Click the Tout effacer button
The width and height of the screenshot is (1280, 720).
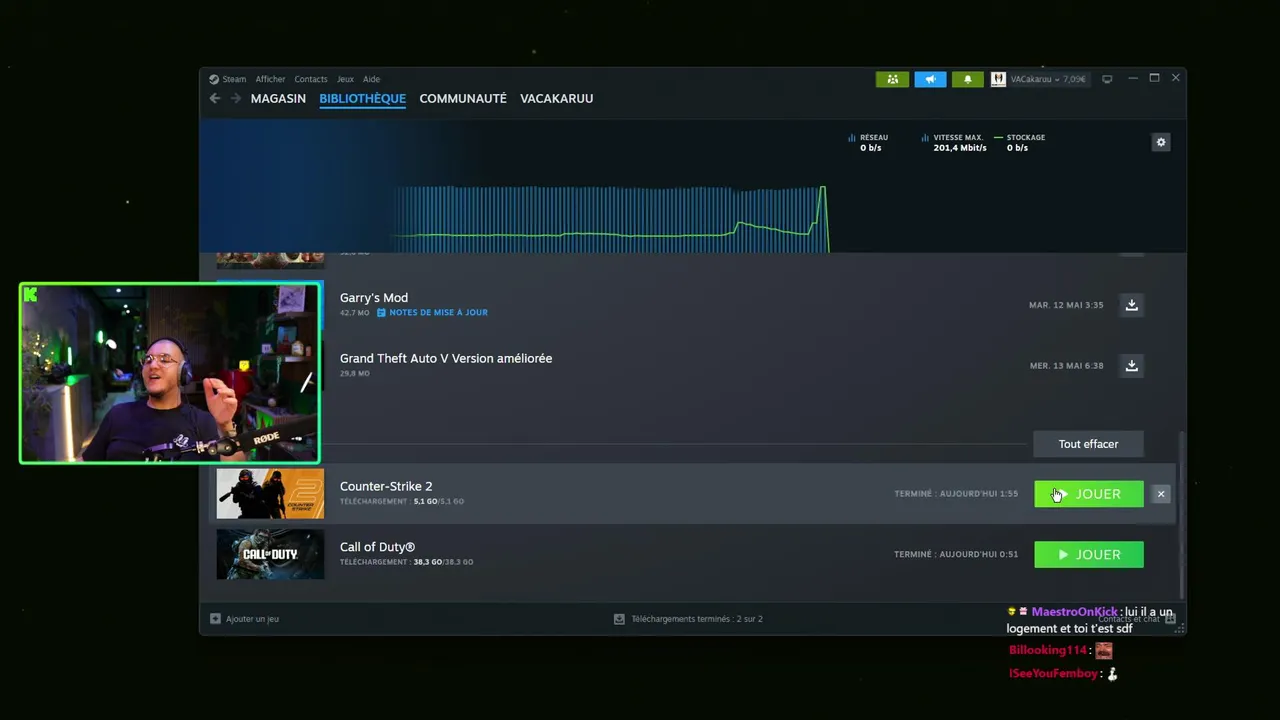coord(1088,444)
